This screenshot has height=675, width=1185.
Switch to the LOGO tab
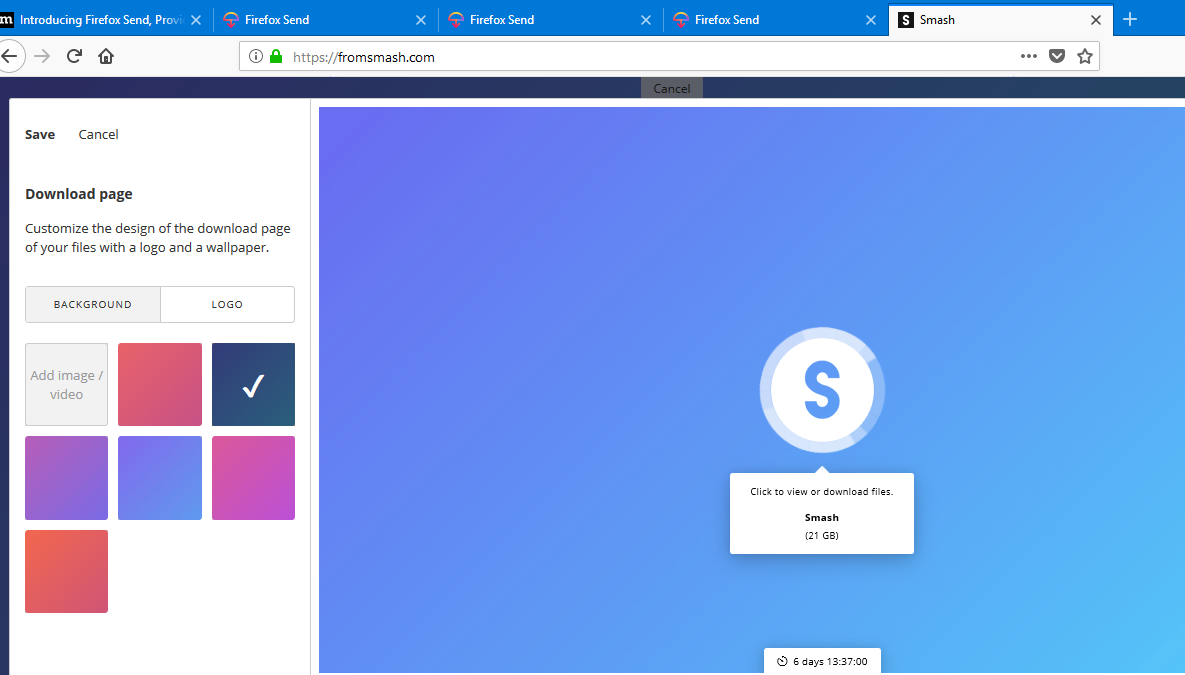coord(227,305)
